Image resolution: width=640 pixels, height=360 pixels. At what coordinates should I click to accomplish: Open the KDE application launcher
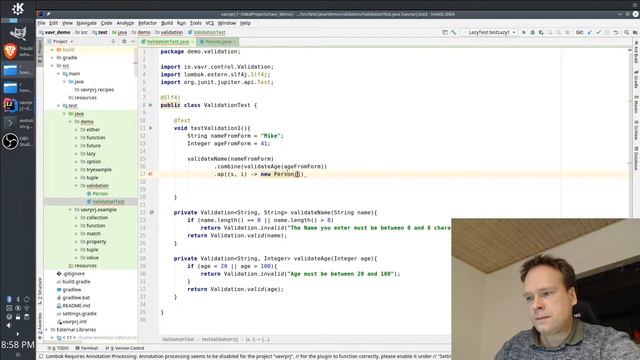tap(18, 8)
